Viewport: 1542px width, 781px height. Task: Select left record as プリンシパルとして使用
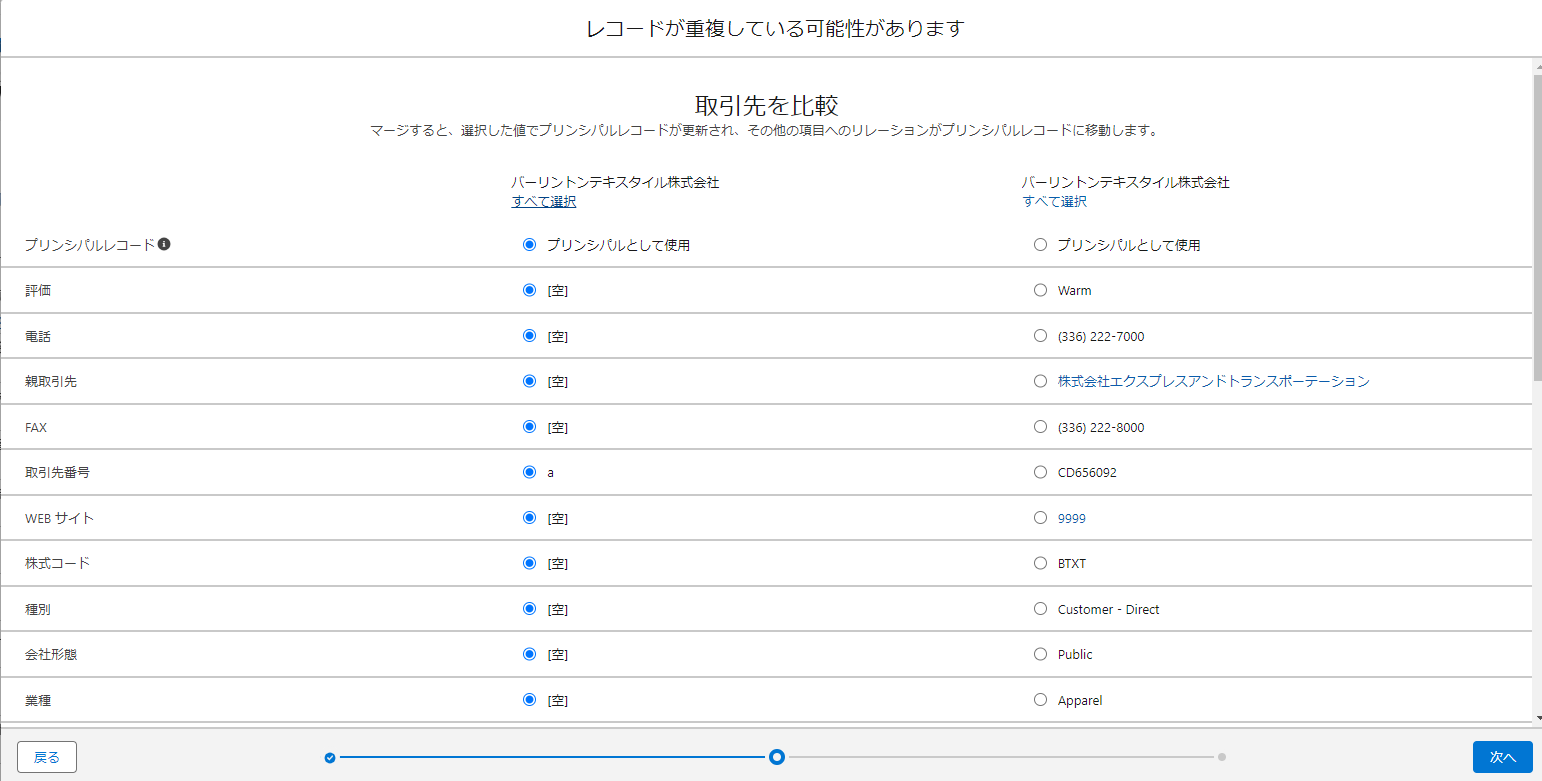tap(530, 245)
